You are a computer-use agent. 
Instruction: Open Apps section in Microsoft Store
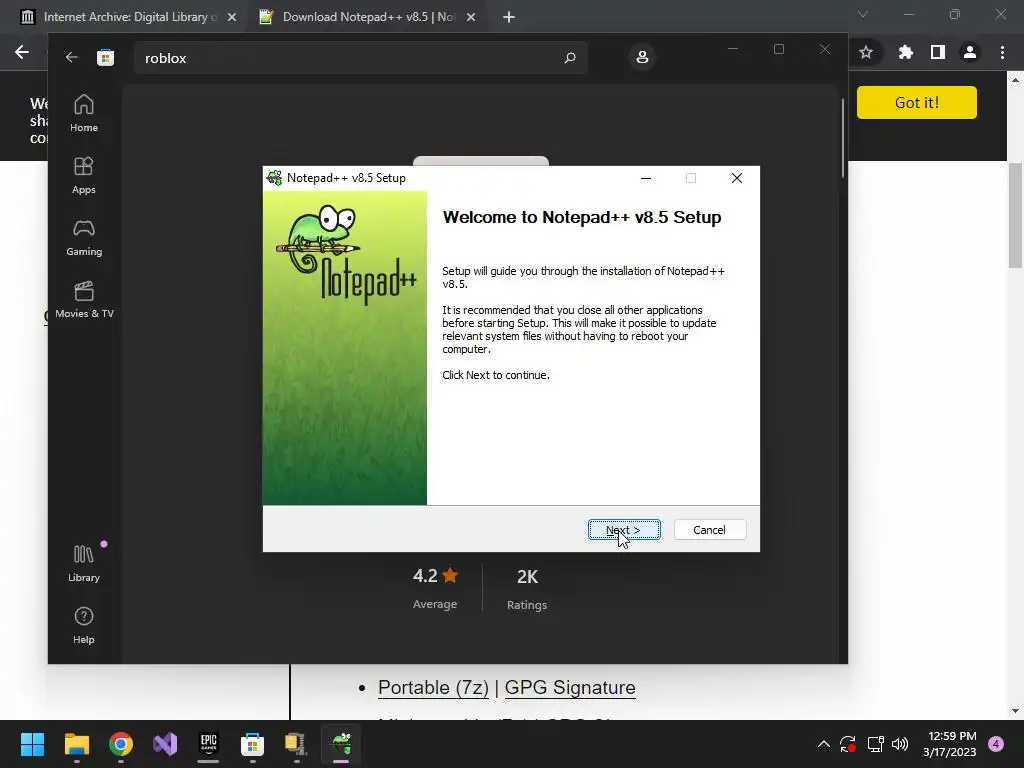click(84, 175)
